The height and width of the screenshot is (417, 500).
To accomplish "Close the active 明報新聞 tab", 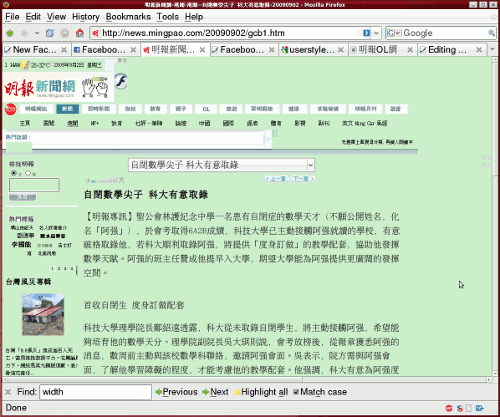I will [202, 50].
